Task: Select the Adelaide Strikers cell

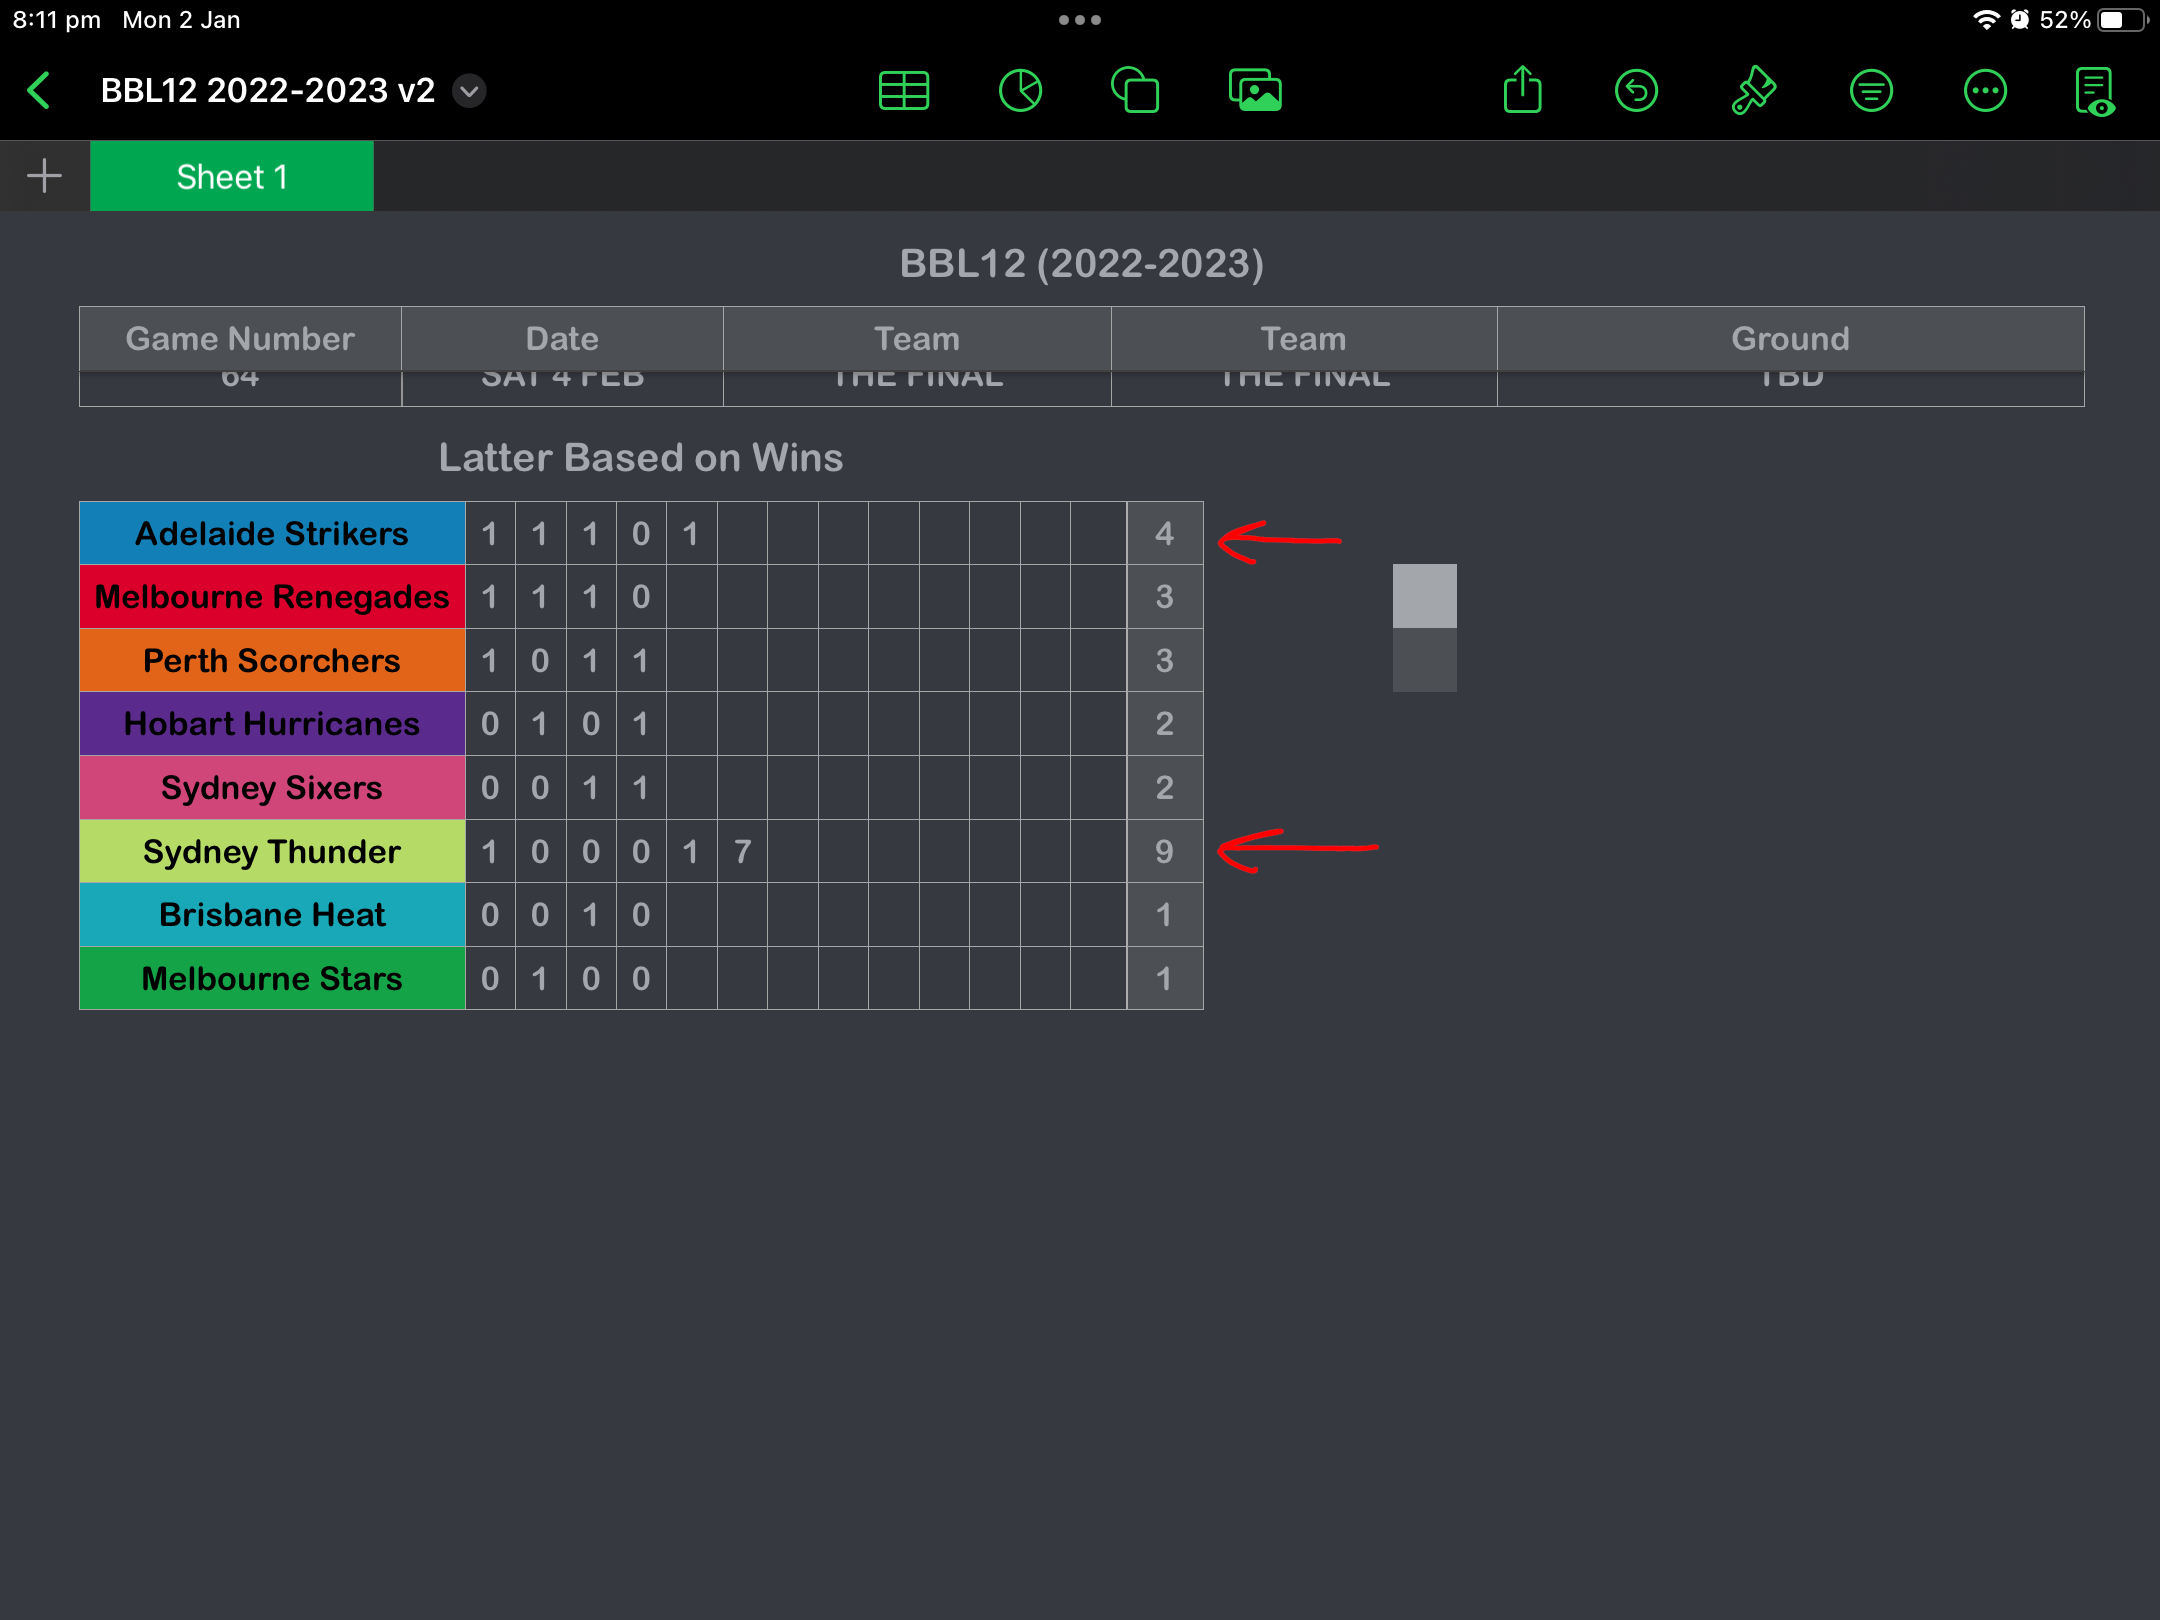Action: point(272,533)
